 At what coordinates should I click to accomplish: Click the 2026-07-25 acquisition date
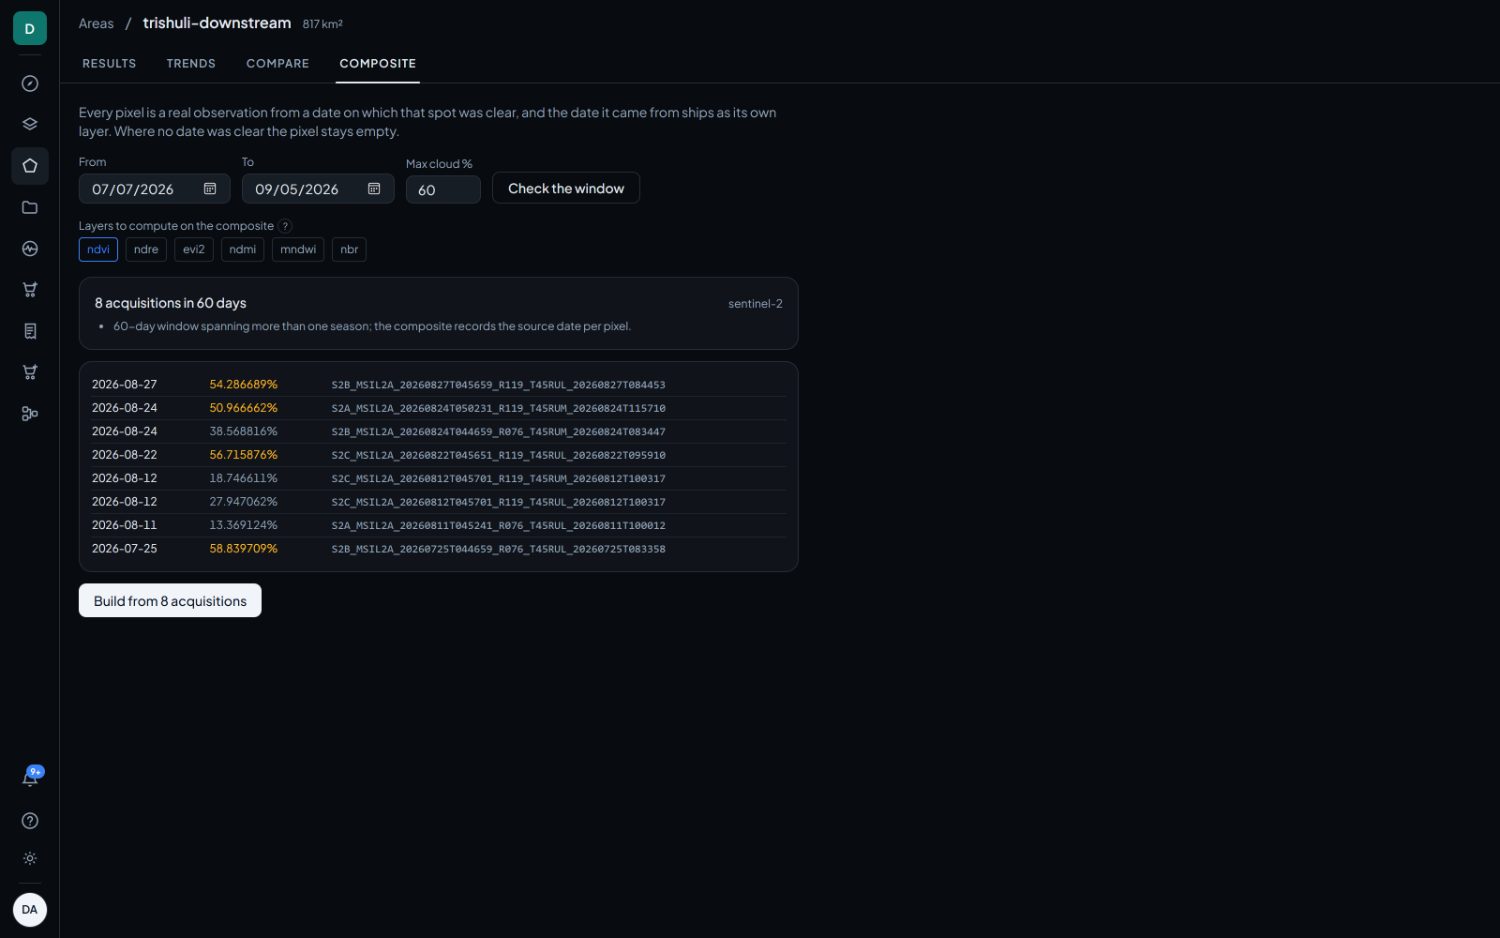124,549
